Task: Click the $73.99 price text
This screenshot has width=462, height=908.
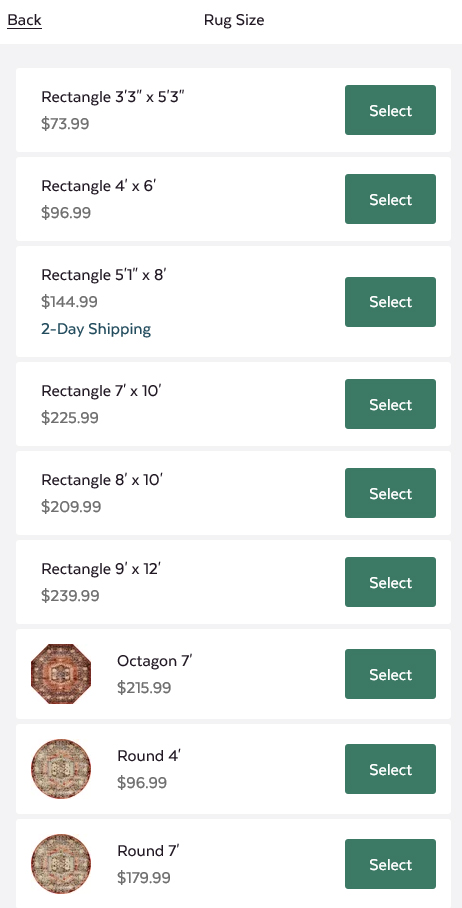Action: pos(65,124)
